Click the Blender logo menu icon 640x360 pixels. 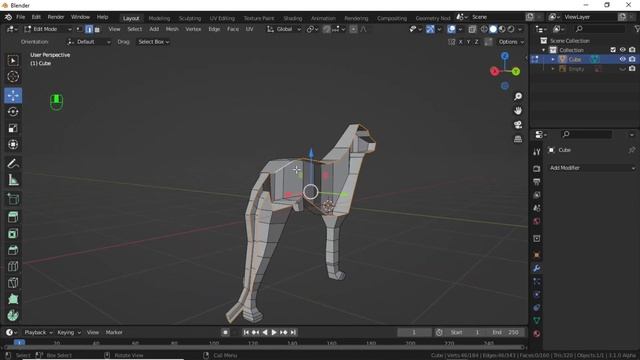(x=8, y=17)
